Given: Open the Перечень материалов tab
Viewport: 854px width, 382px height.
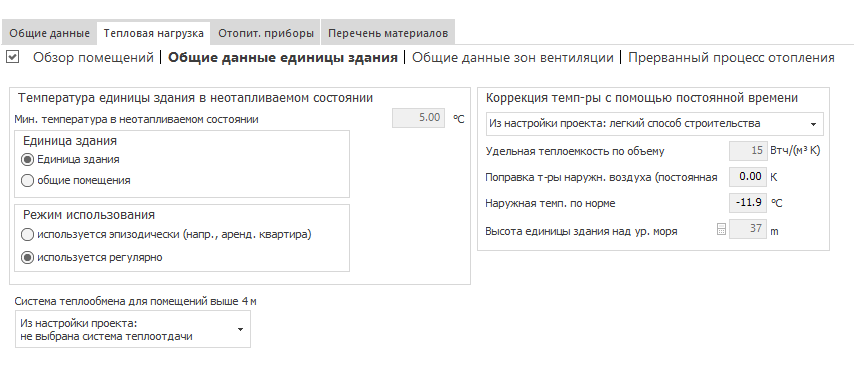Looking at the screenshot, I should pyautogui.click(x=388, y=33).
